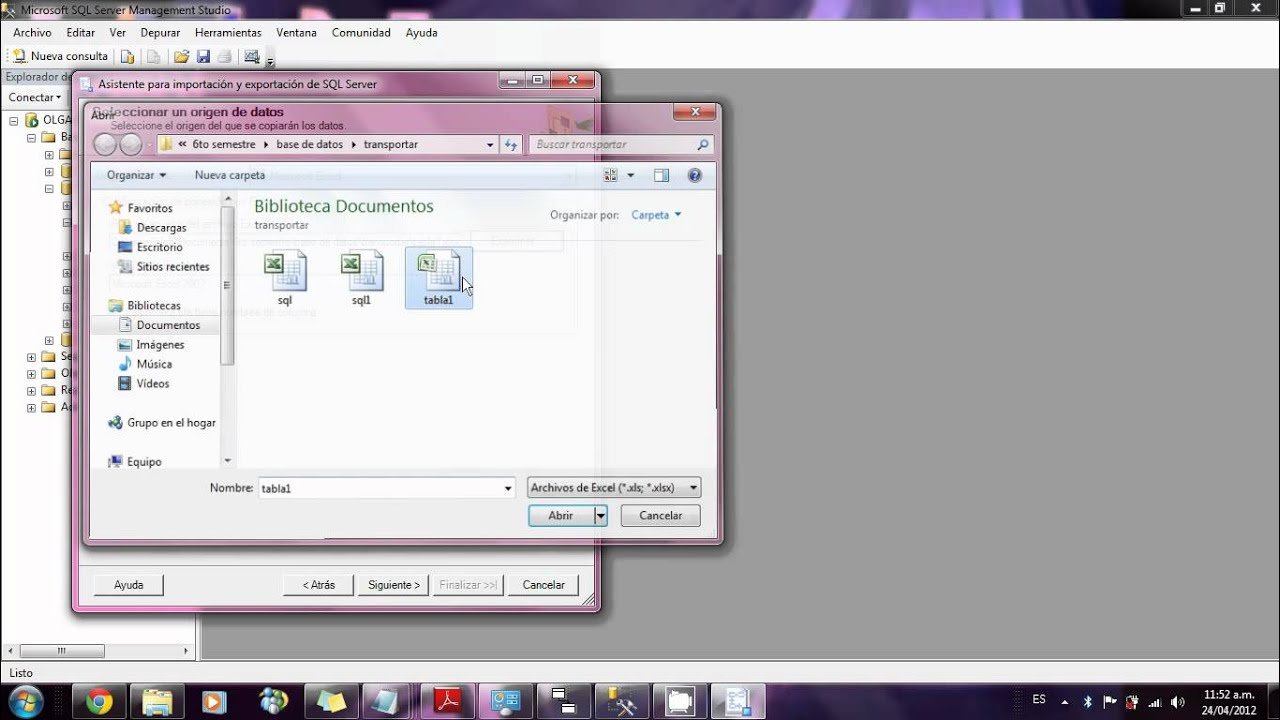Create a folder with Nueva carpeta
This screenshot has width=1280, height=720.
point(230,175)
